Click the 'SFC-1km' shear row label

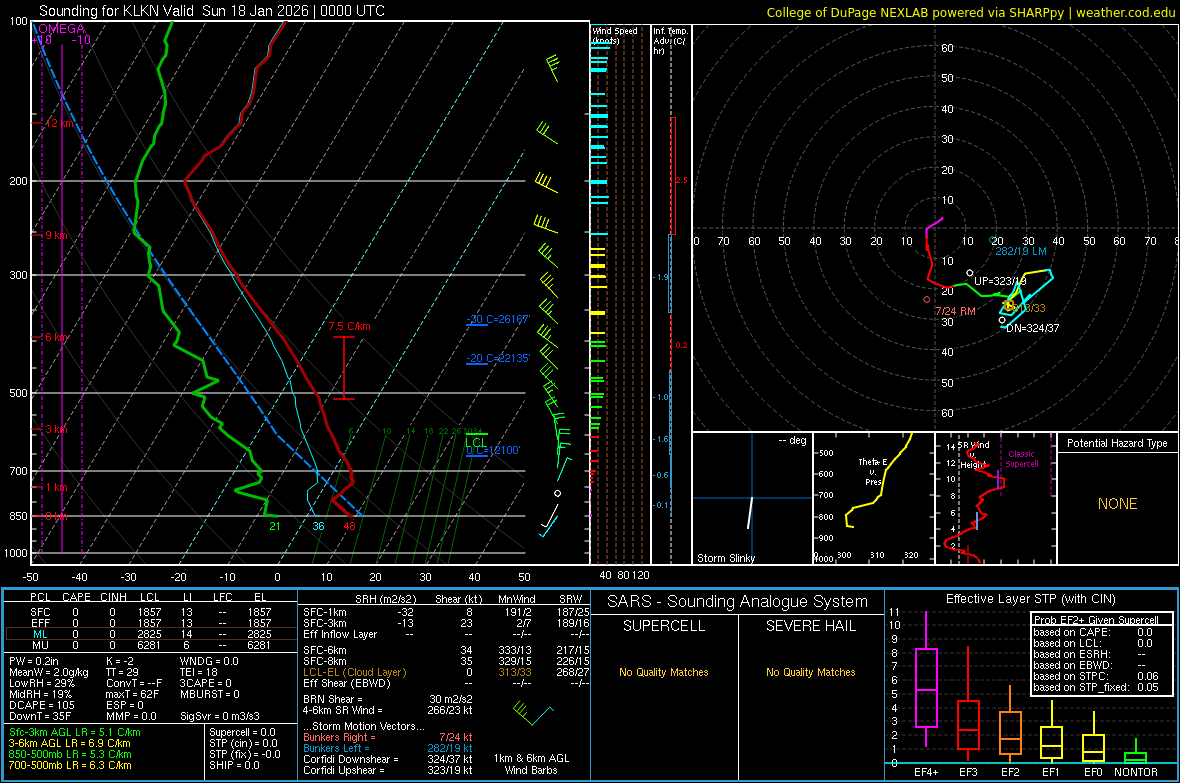pyautogui.click(x=324, y=612)
